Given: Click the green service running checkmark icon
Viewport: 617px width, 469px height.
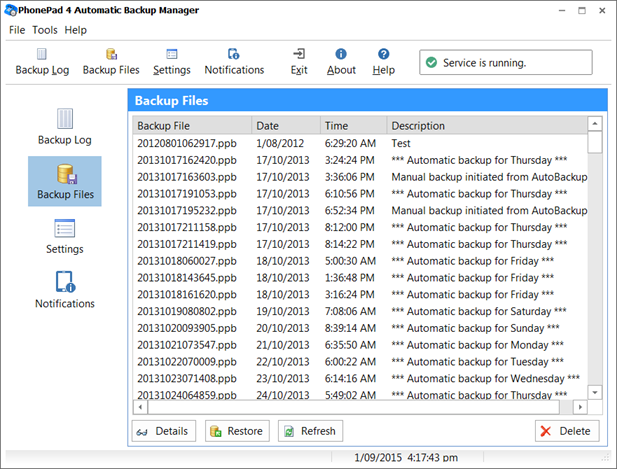Looking at the screenshot, I should (431, 63).
